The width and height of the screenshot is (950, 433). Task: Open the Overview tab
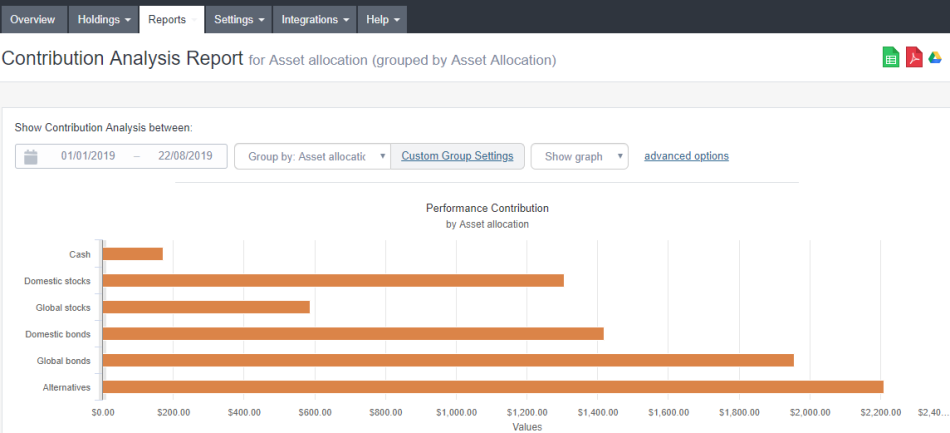tap(33, 19)
